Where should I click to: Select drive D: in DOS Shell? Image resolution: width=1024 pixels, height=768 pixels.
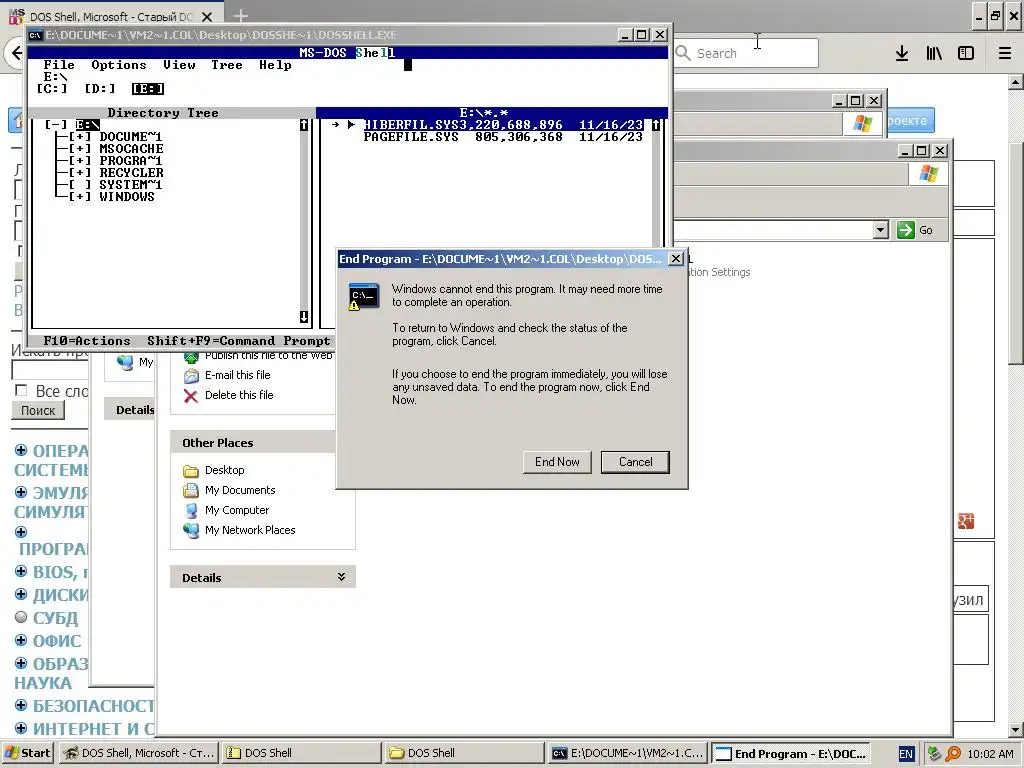(x=100, y=89)
